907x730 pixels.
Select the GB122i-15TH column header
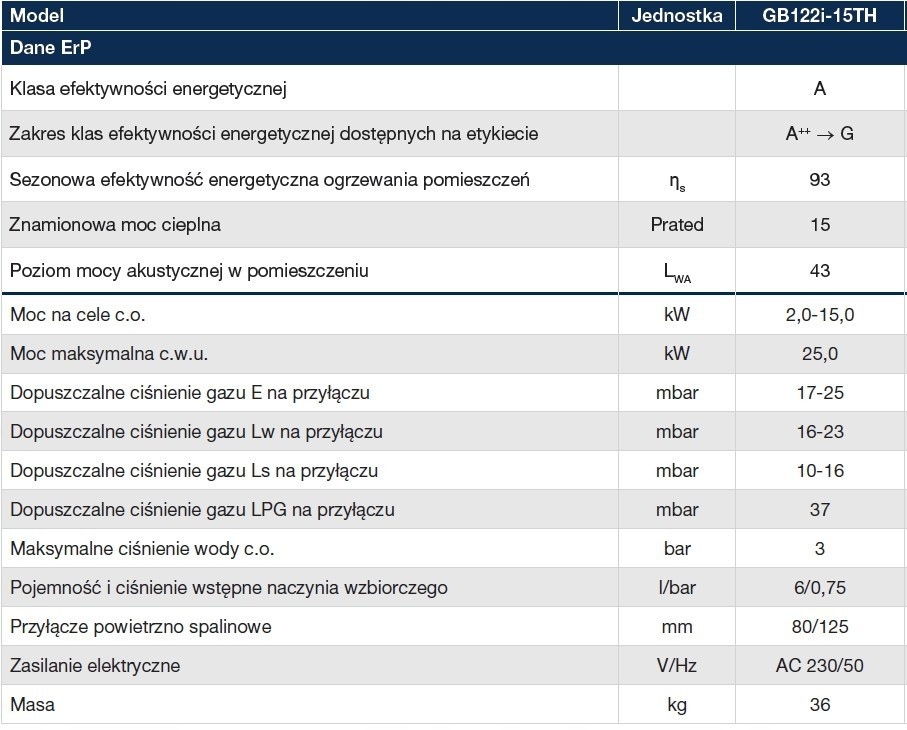point(820,16)
